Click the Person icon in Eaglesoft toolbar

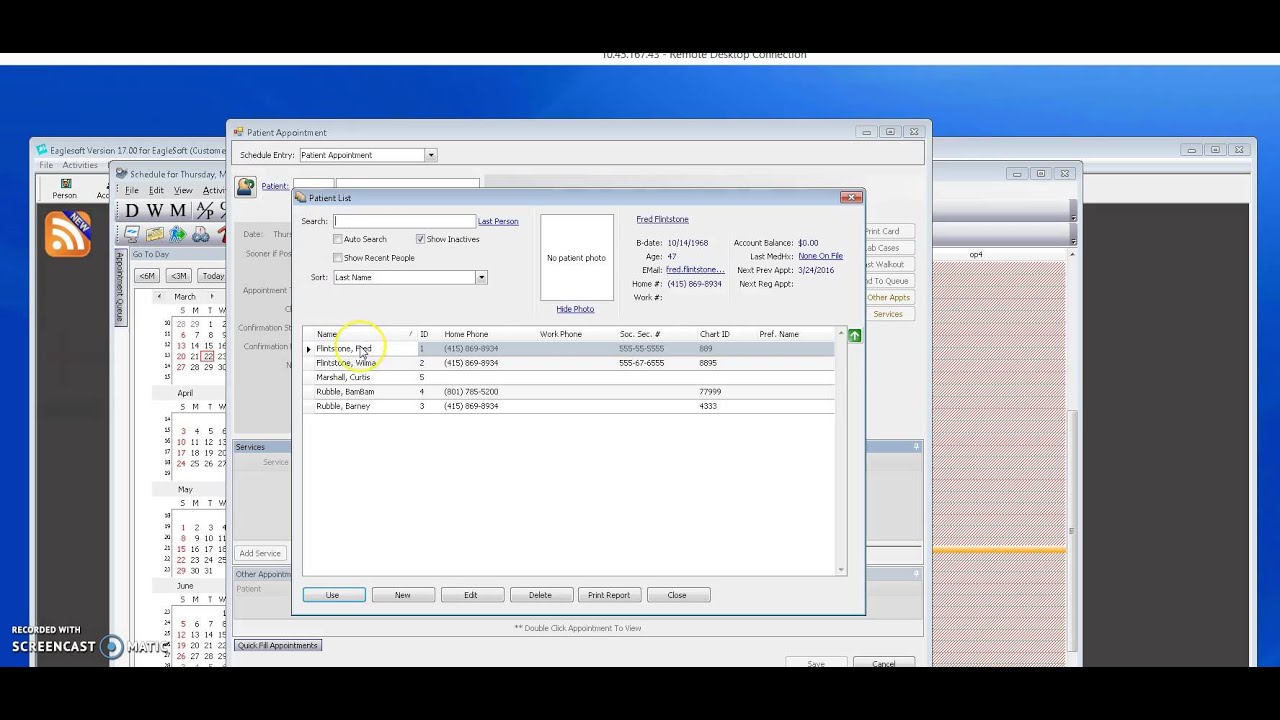pyautogui.click(x=65, y=189)
